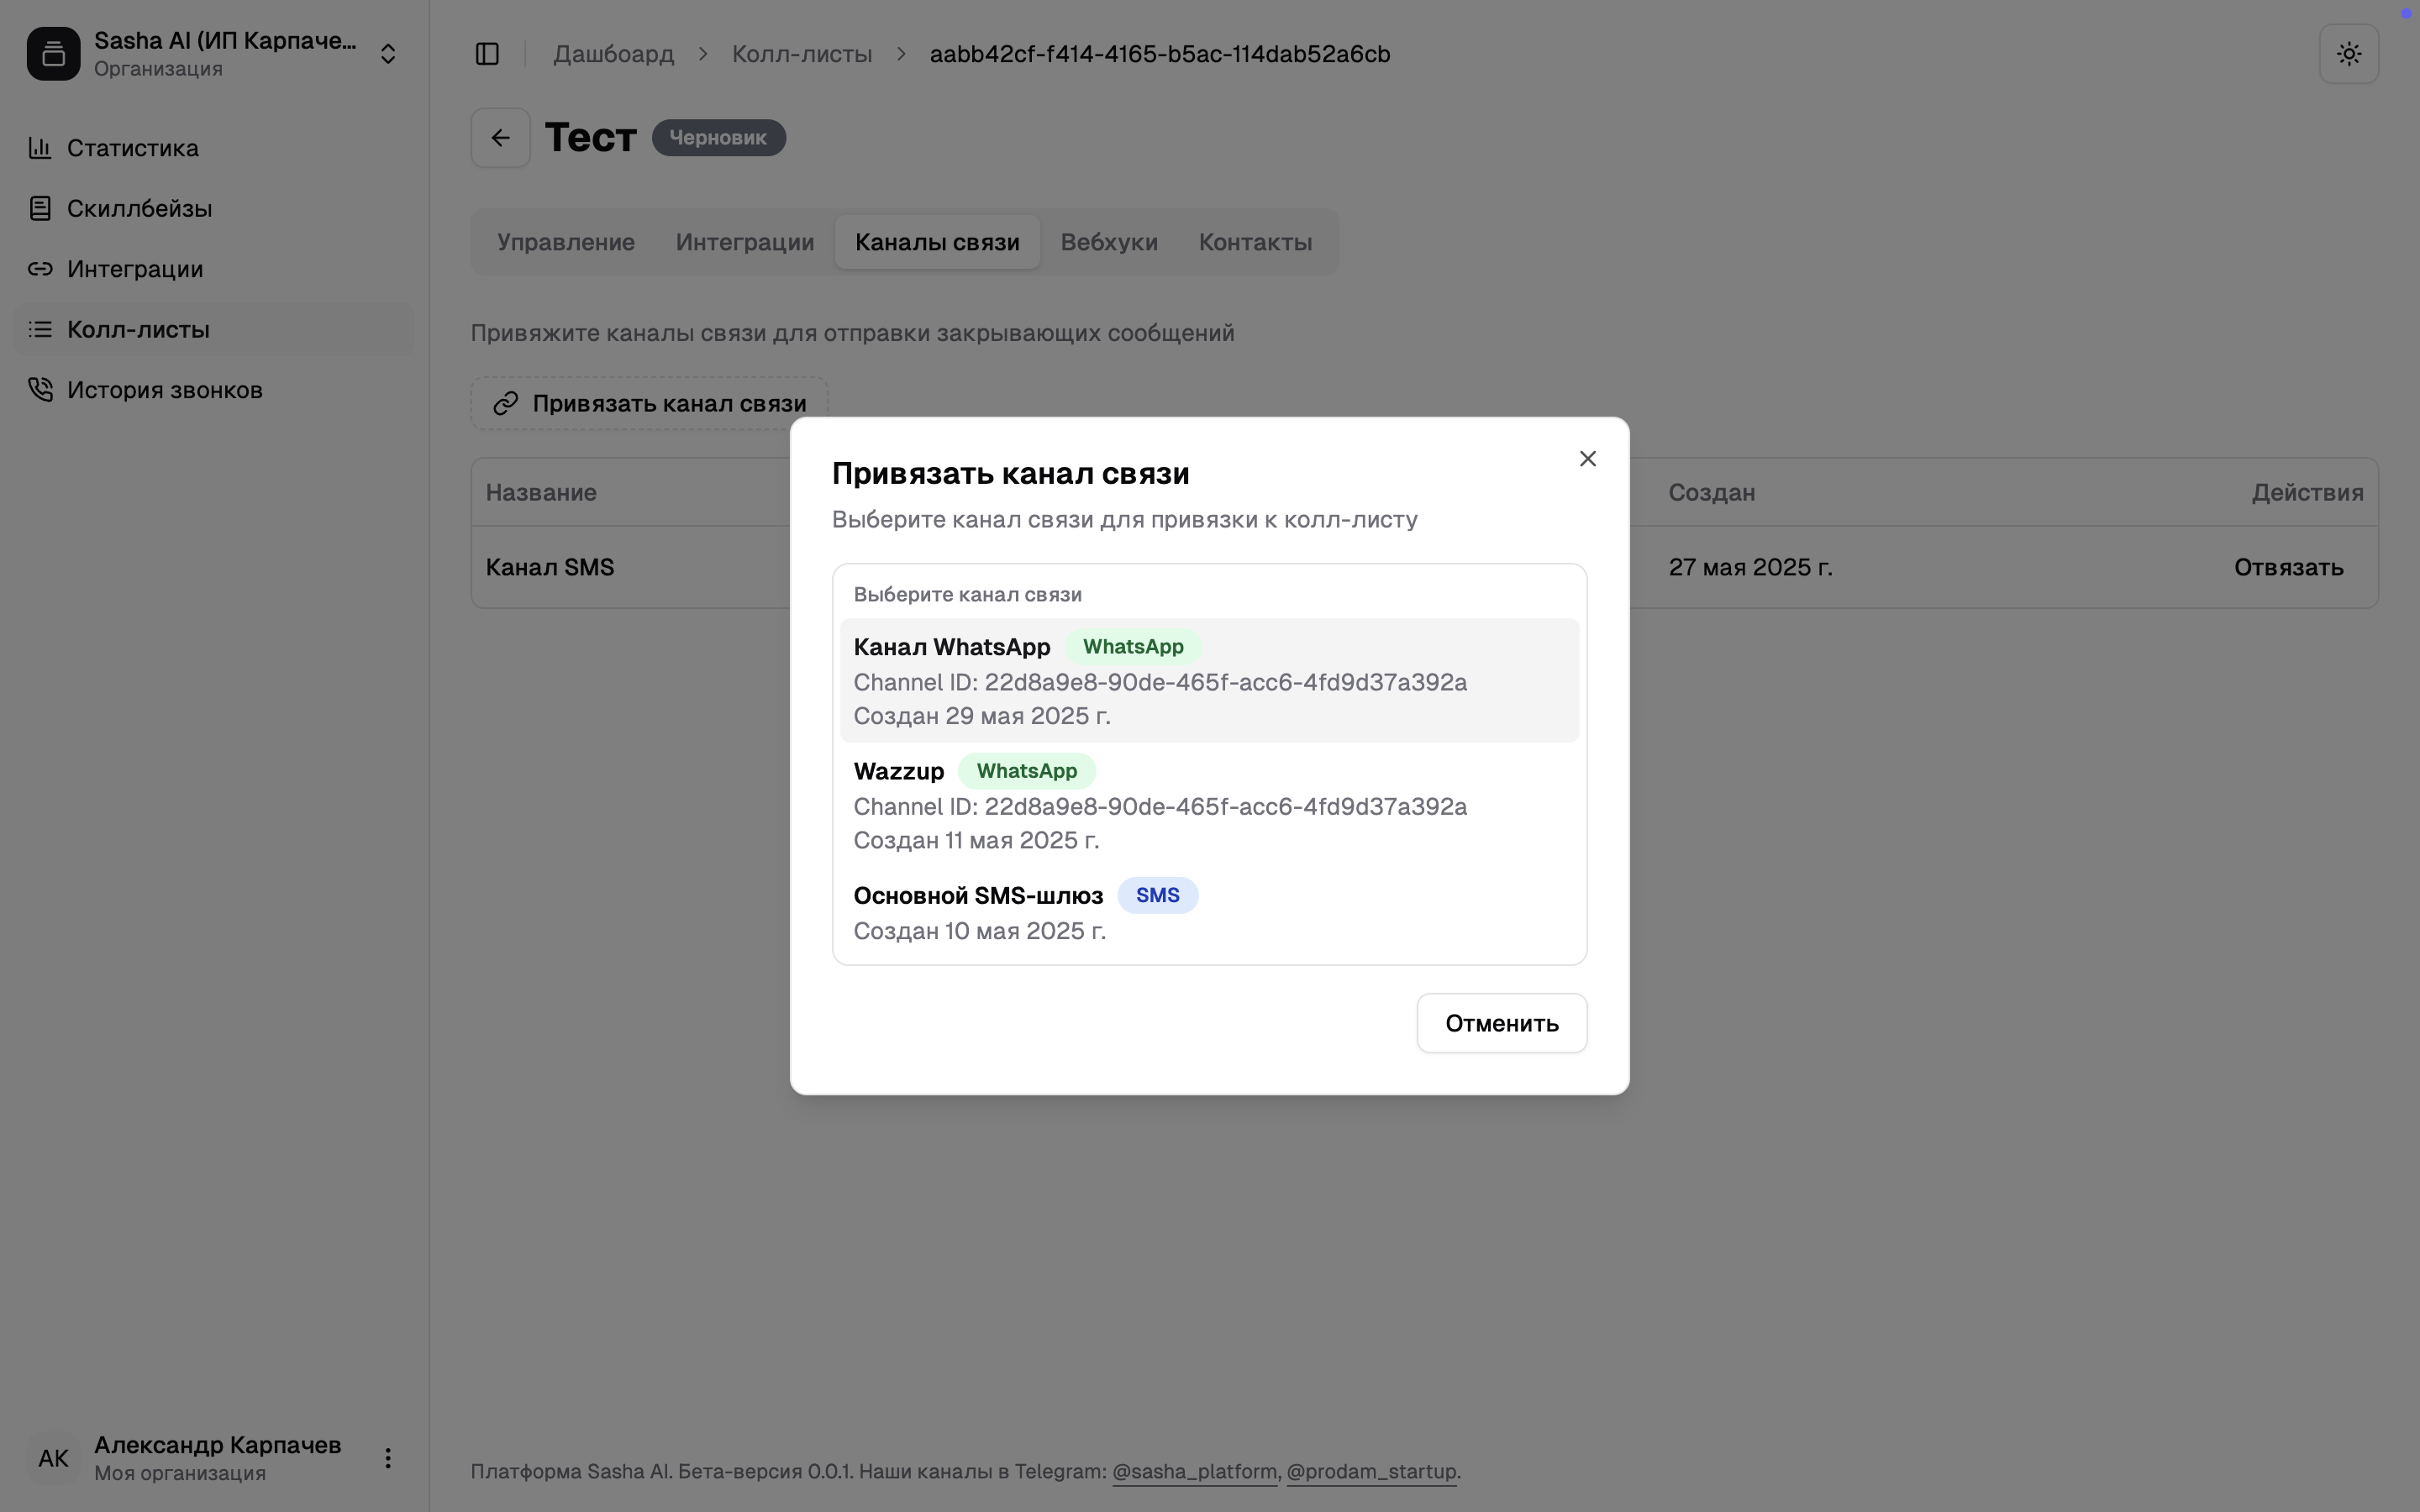Open the Контакты tab

[1254, 242]
